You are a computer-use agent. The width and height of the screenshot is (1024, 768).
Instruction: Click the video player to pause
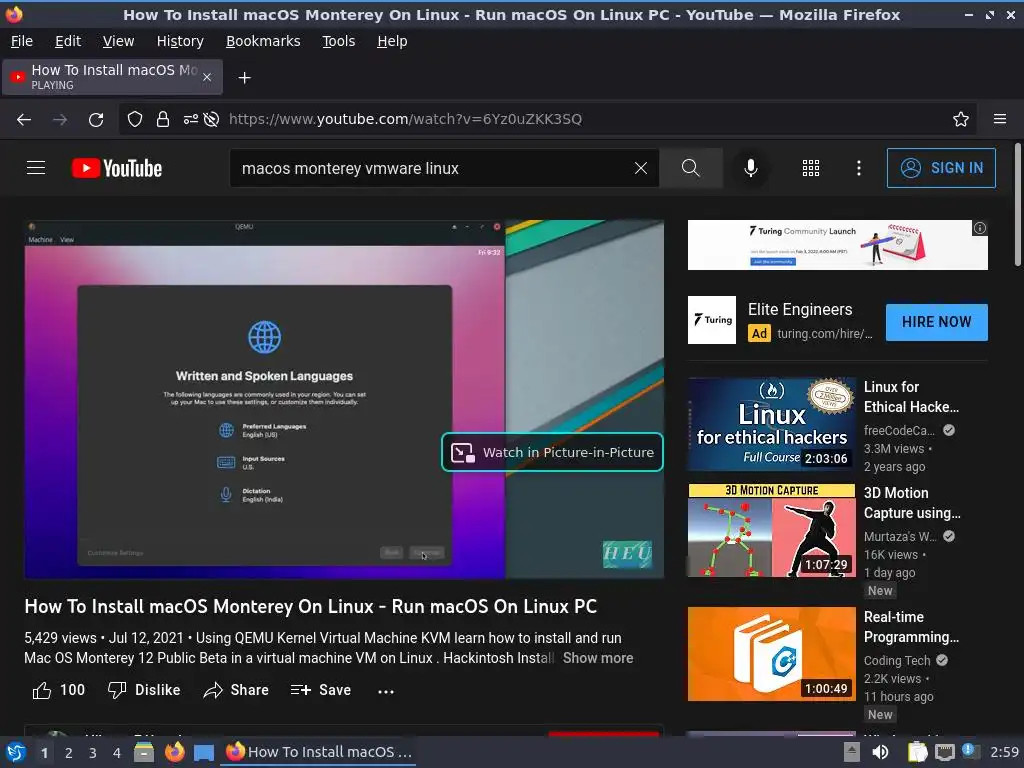pos(344,399)
